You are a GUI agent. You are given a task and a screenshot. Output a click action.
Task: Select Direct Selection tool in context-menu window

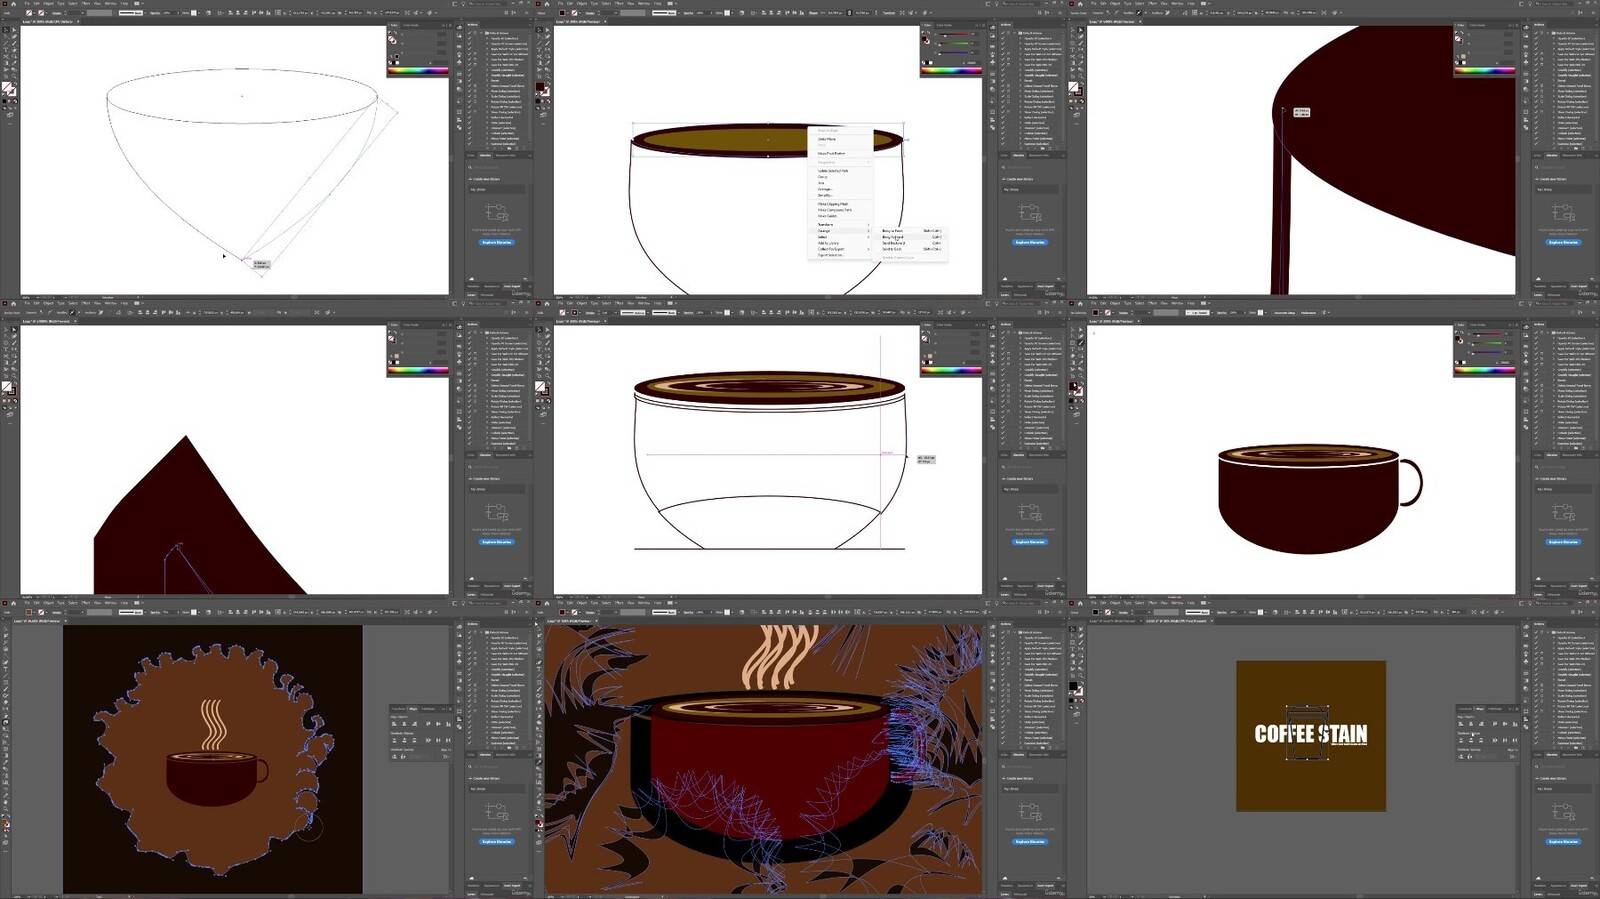[x=546, y=31]
